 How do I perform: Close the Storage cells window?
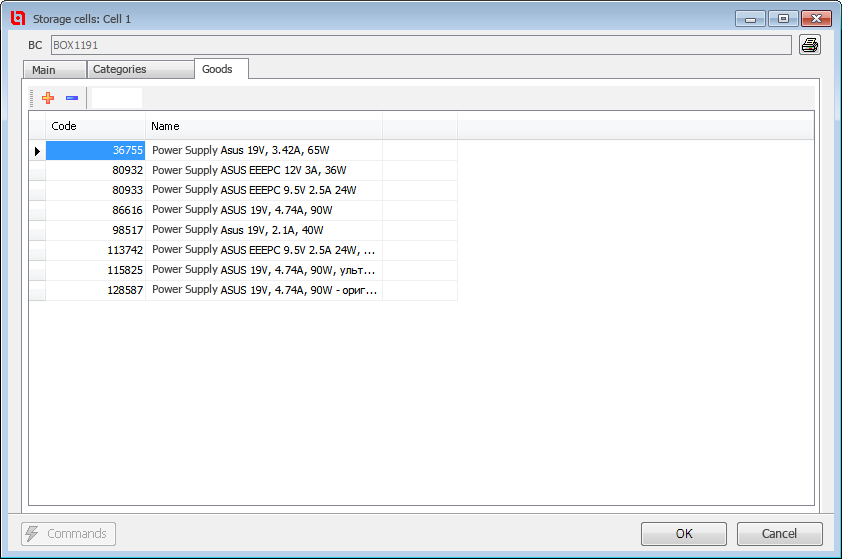[816, 19]
